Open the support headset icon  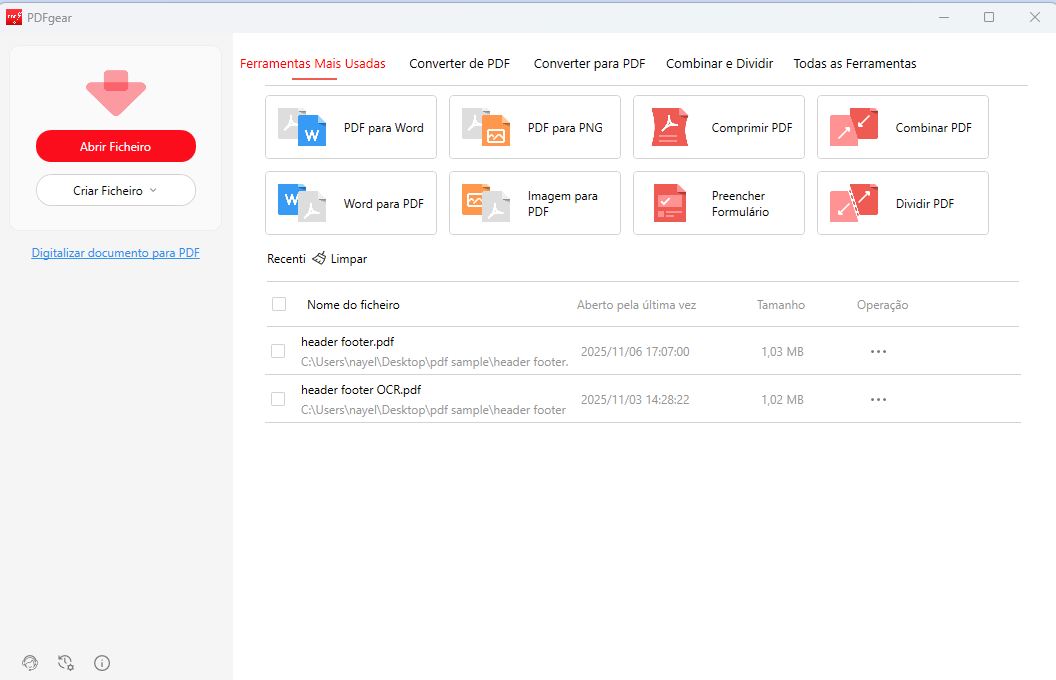pos(30,662)
